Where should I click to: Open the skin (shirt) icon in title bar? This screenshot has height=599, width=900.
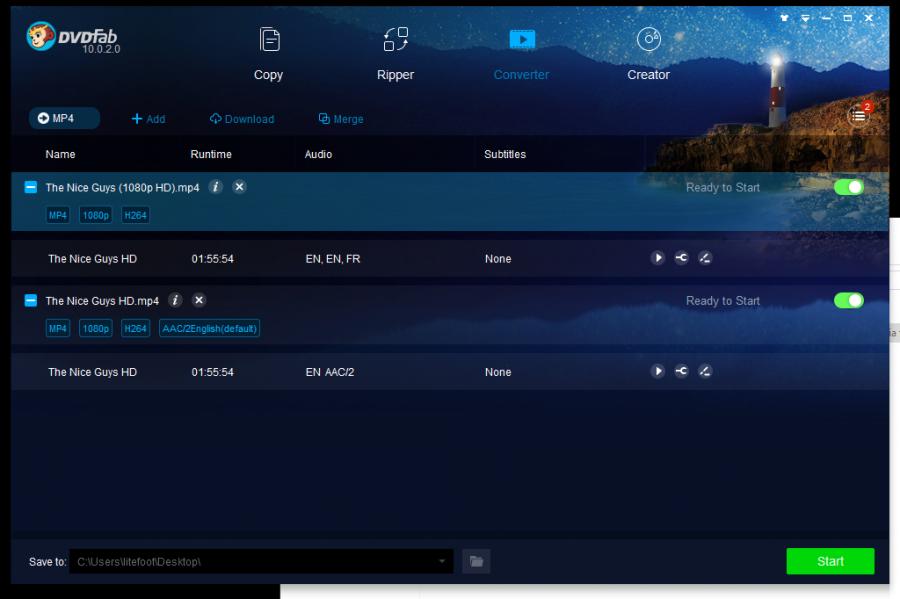[x=784, y=18]
